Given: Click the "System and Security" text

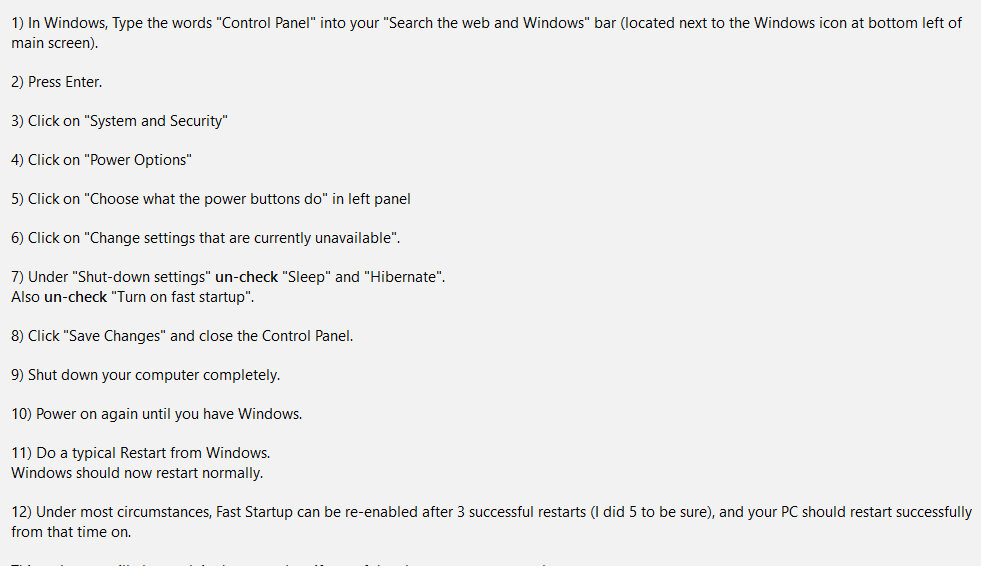Looking at the screenshot, I should tap(159, 121).
